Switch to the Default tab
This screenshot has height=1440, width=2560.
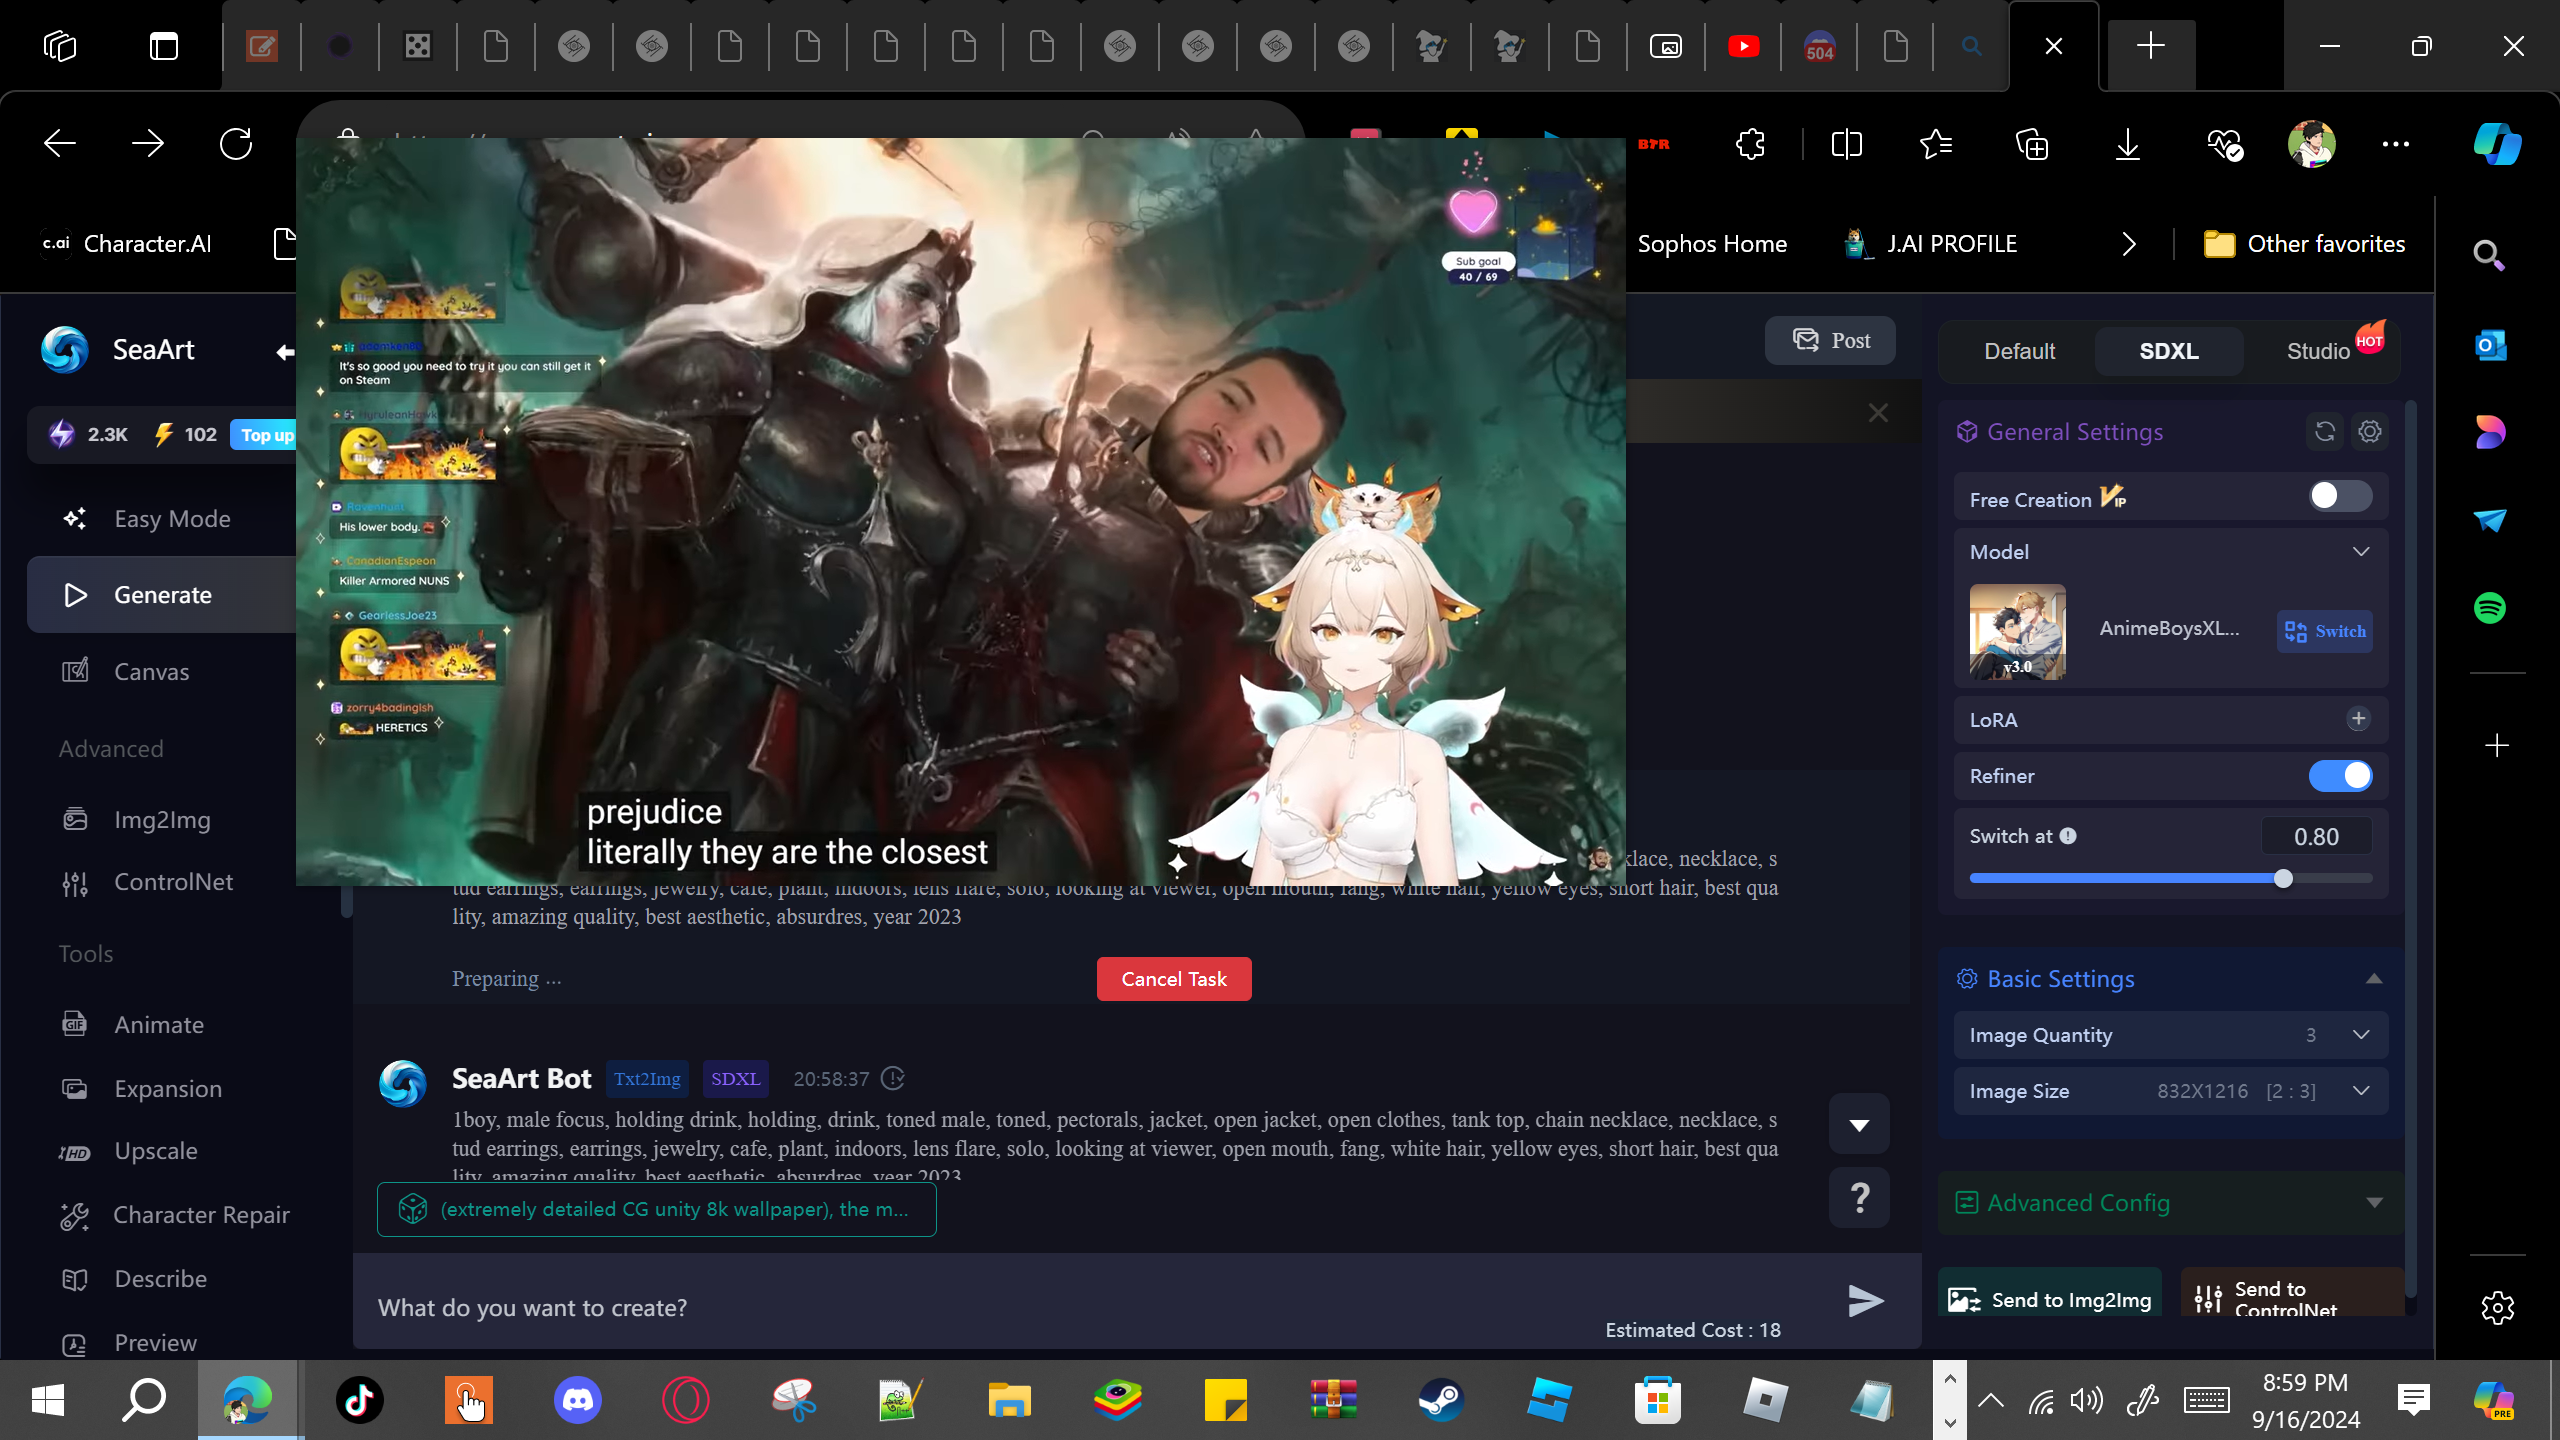coord(2019,351)
